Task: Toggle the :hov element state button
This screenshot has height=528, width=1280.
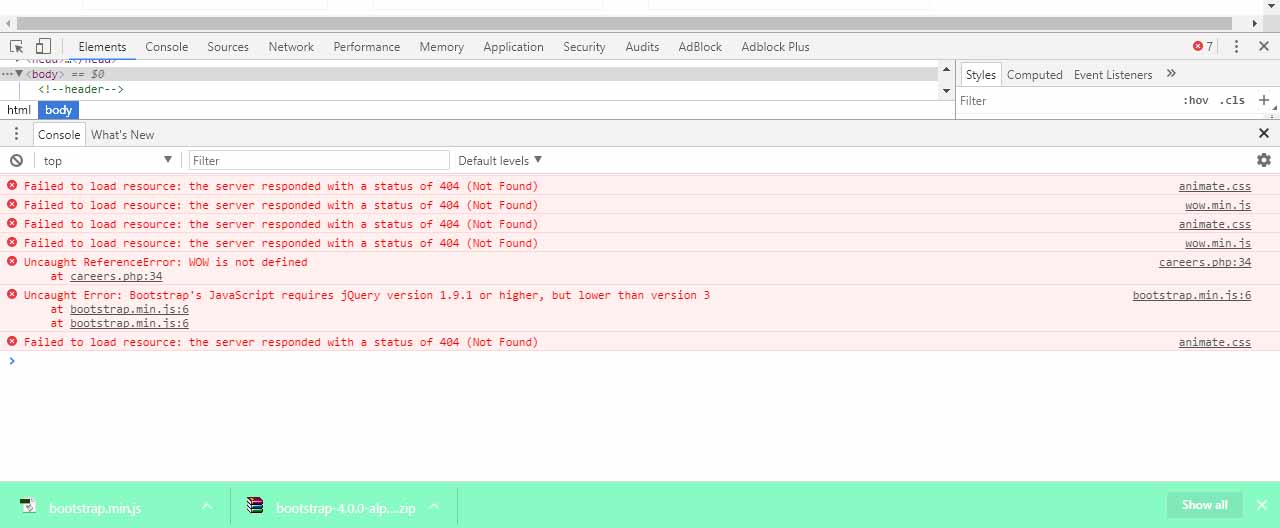Action: 1195,100
